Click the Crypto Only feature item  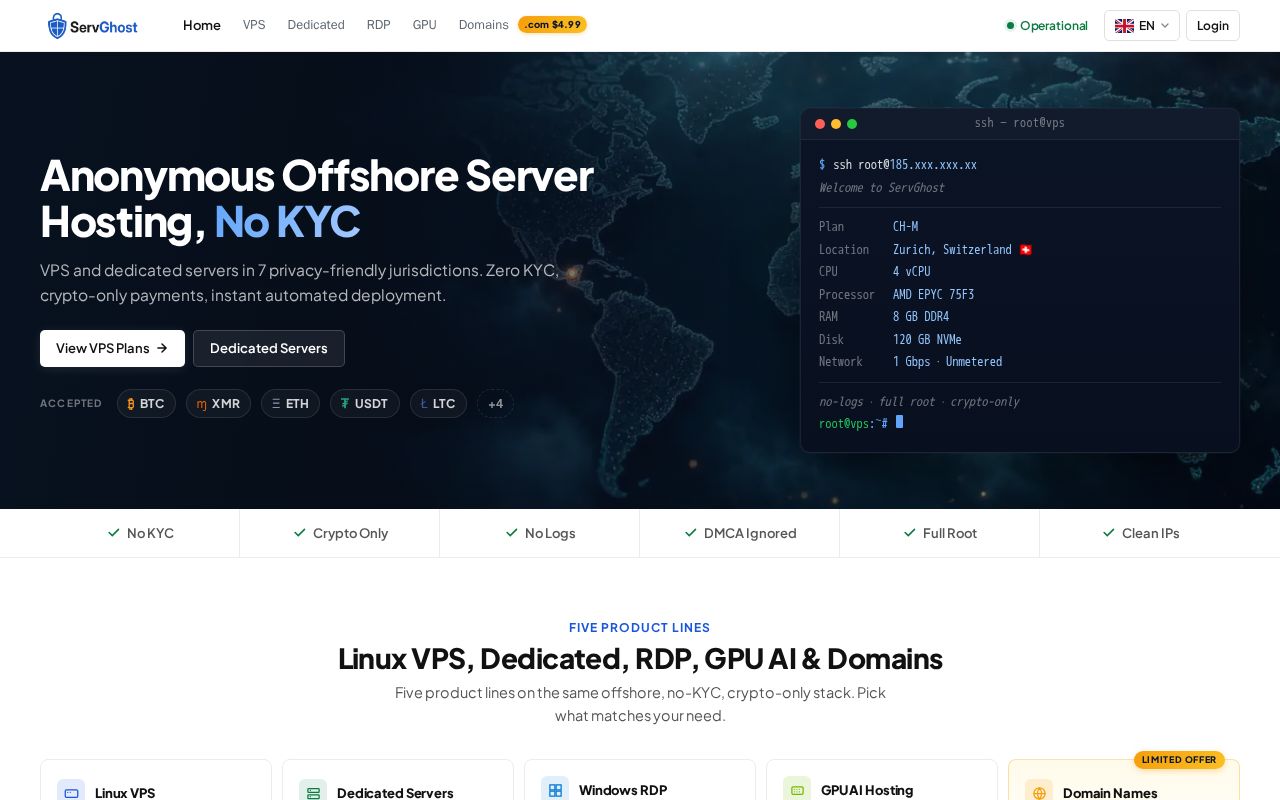click(340, 533)
